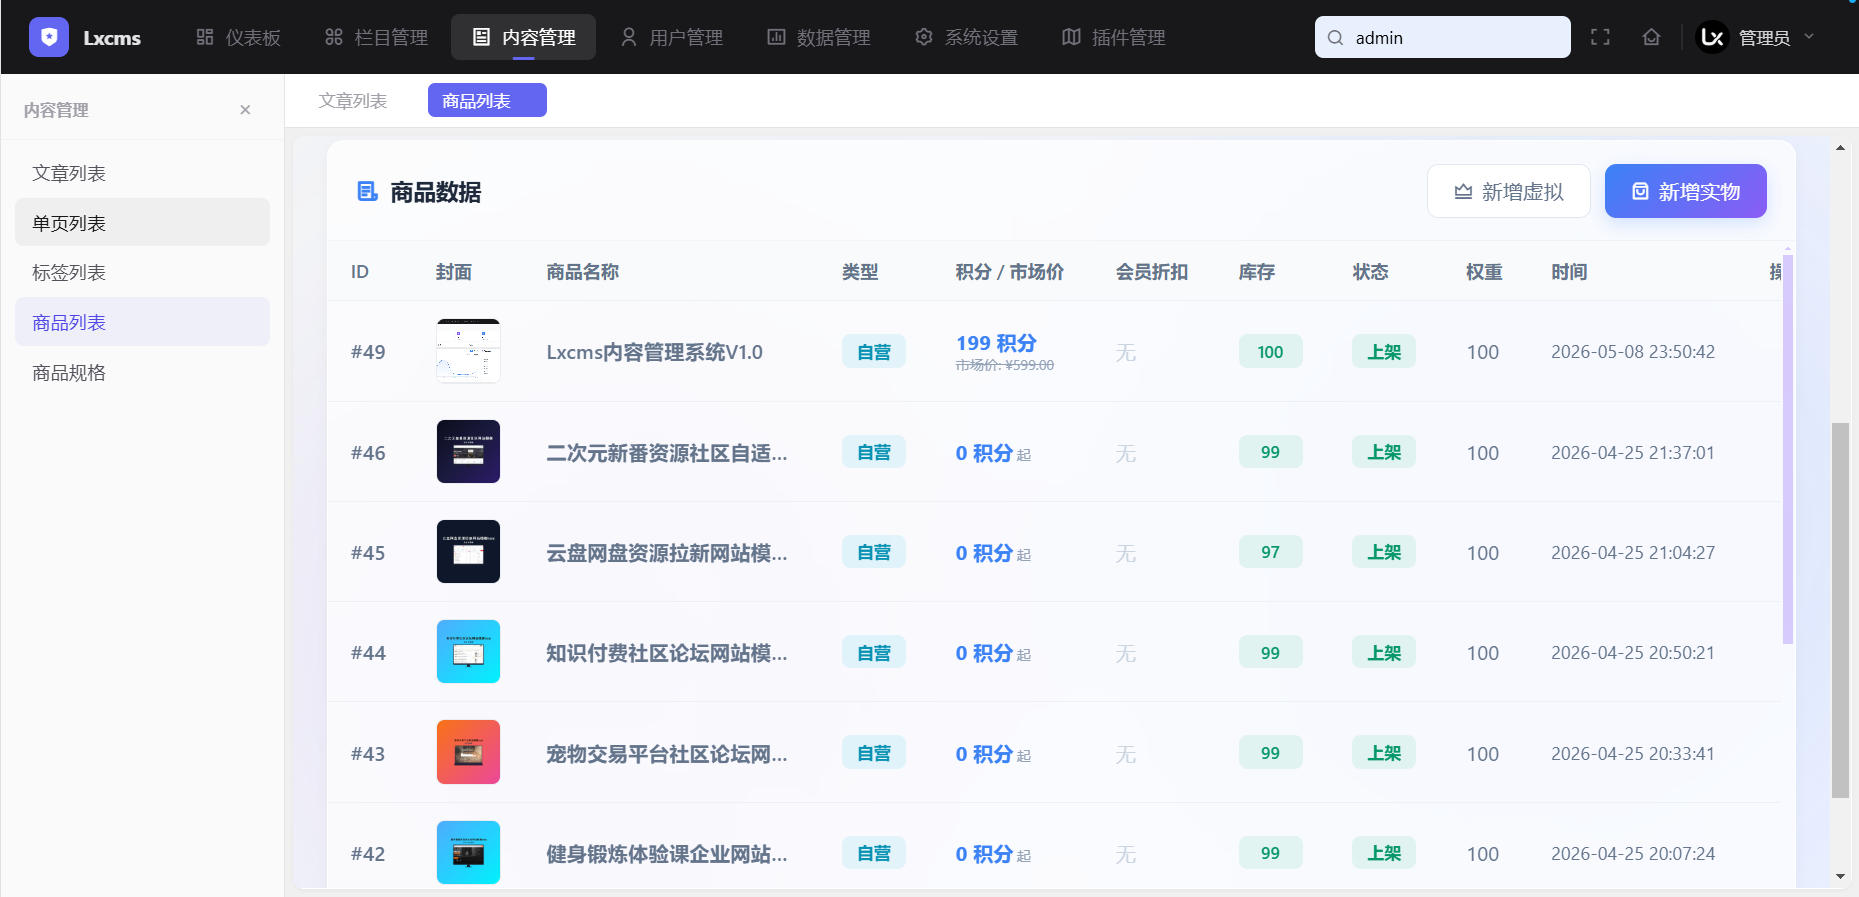The height and width of the screenshot is (897, 1859).
Task: Open 商品规格 in the sidebar
Action: point(142,372)
